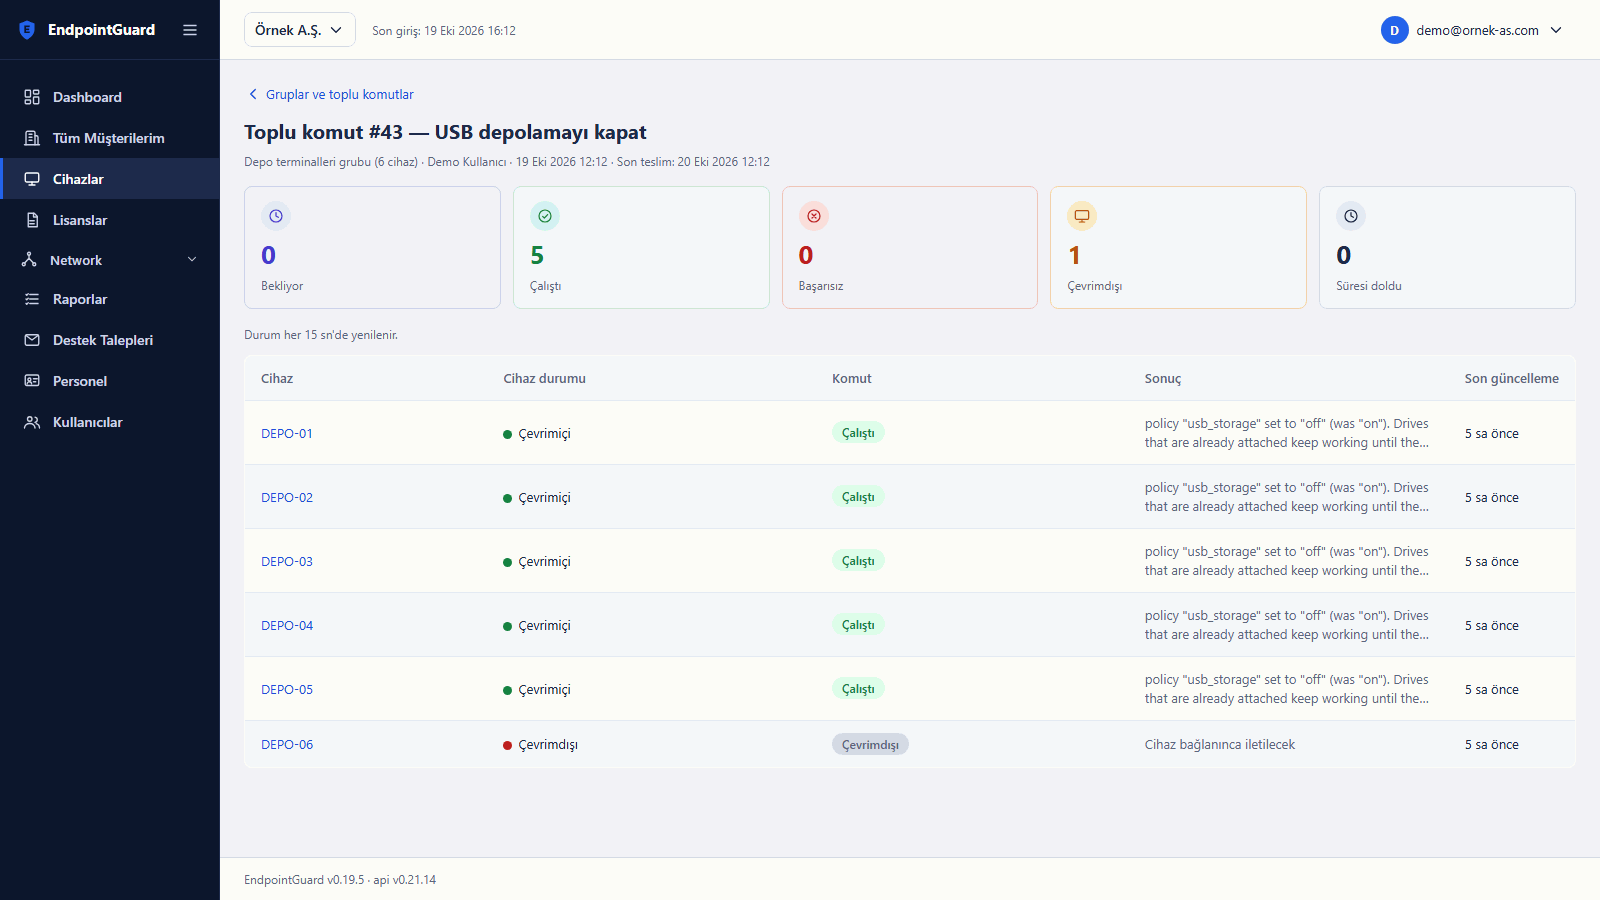1600x900 pixels.
Task: Click the Bekliyor clock icon
Action: (x=276, y=216)
